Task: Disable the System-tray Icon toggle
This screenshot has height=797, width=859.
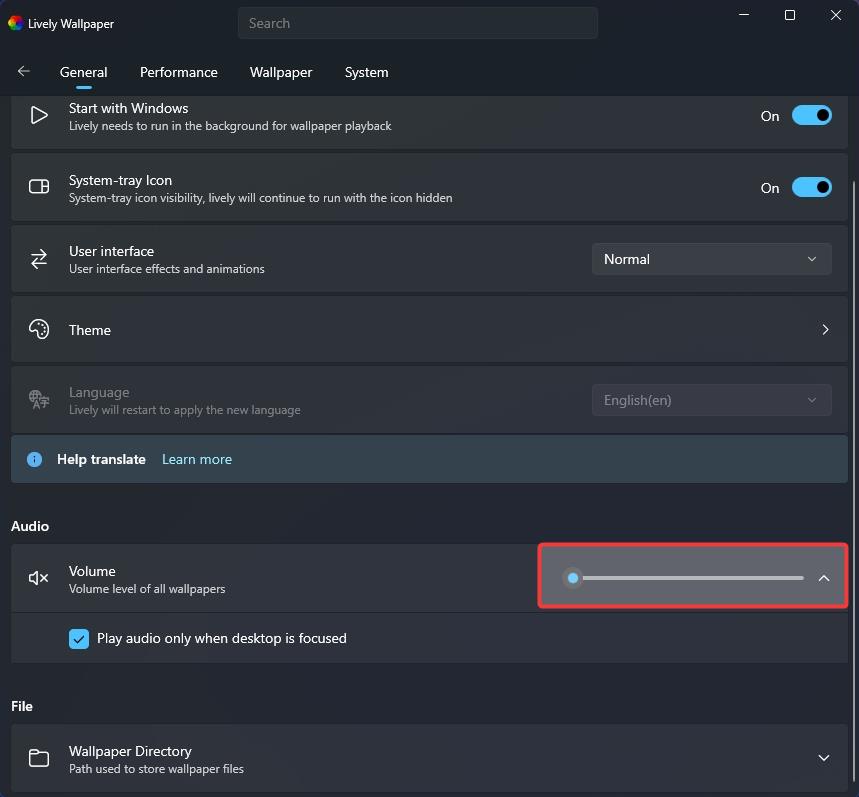Action: pyautogui.click(x=811, y=187)
